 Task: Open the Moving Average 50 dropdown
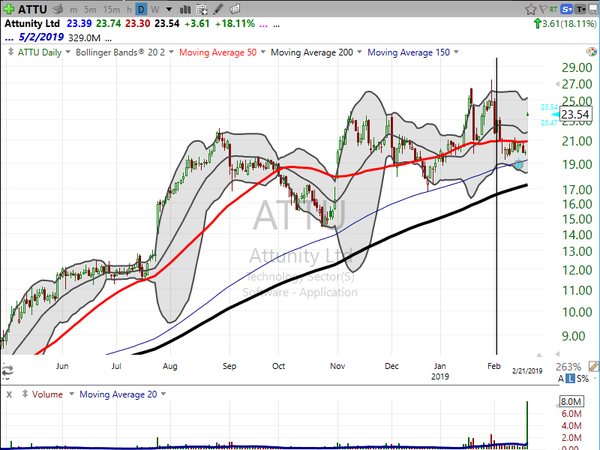tap(263, 52)
